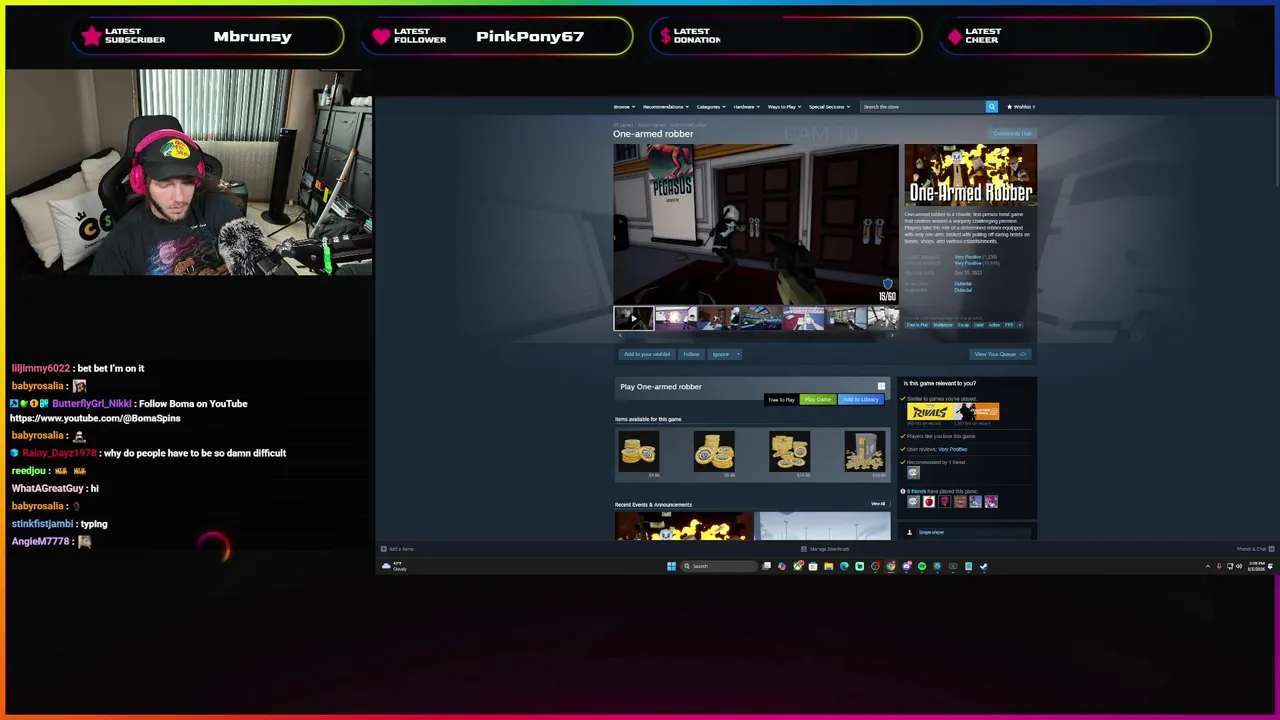Expand the Recommendations store menu

tap(665, 107)
